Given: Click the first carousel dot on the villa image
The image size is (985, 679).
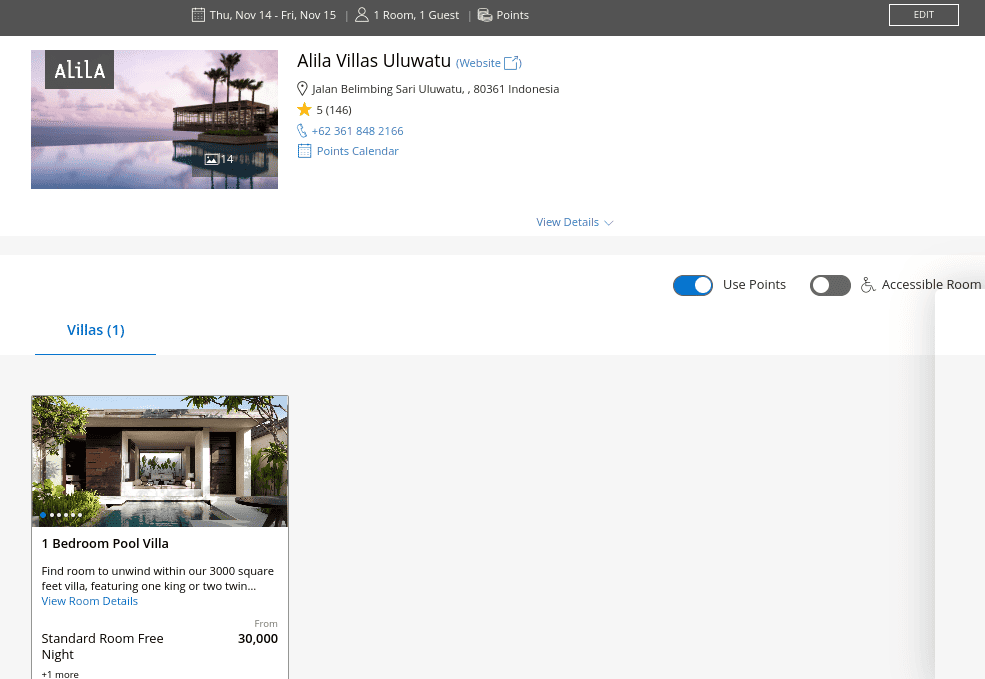Looking at the screenshot, I should click(43, 515).
